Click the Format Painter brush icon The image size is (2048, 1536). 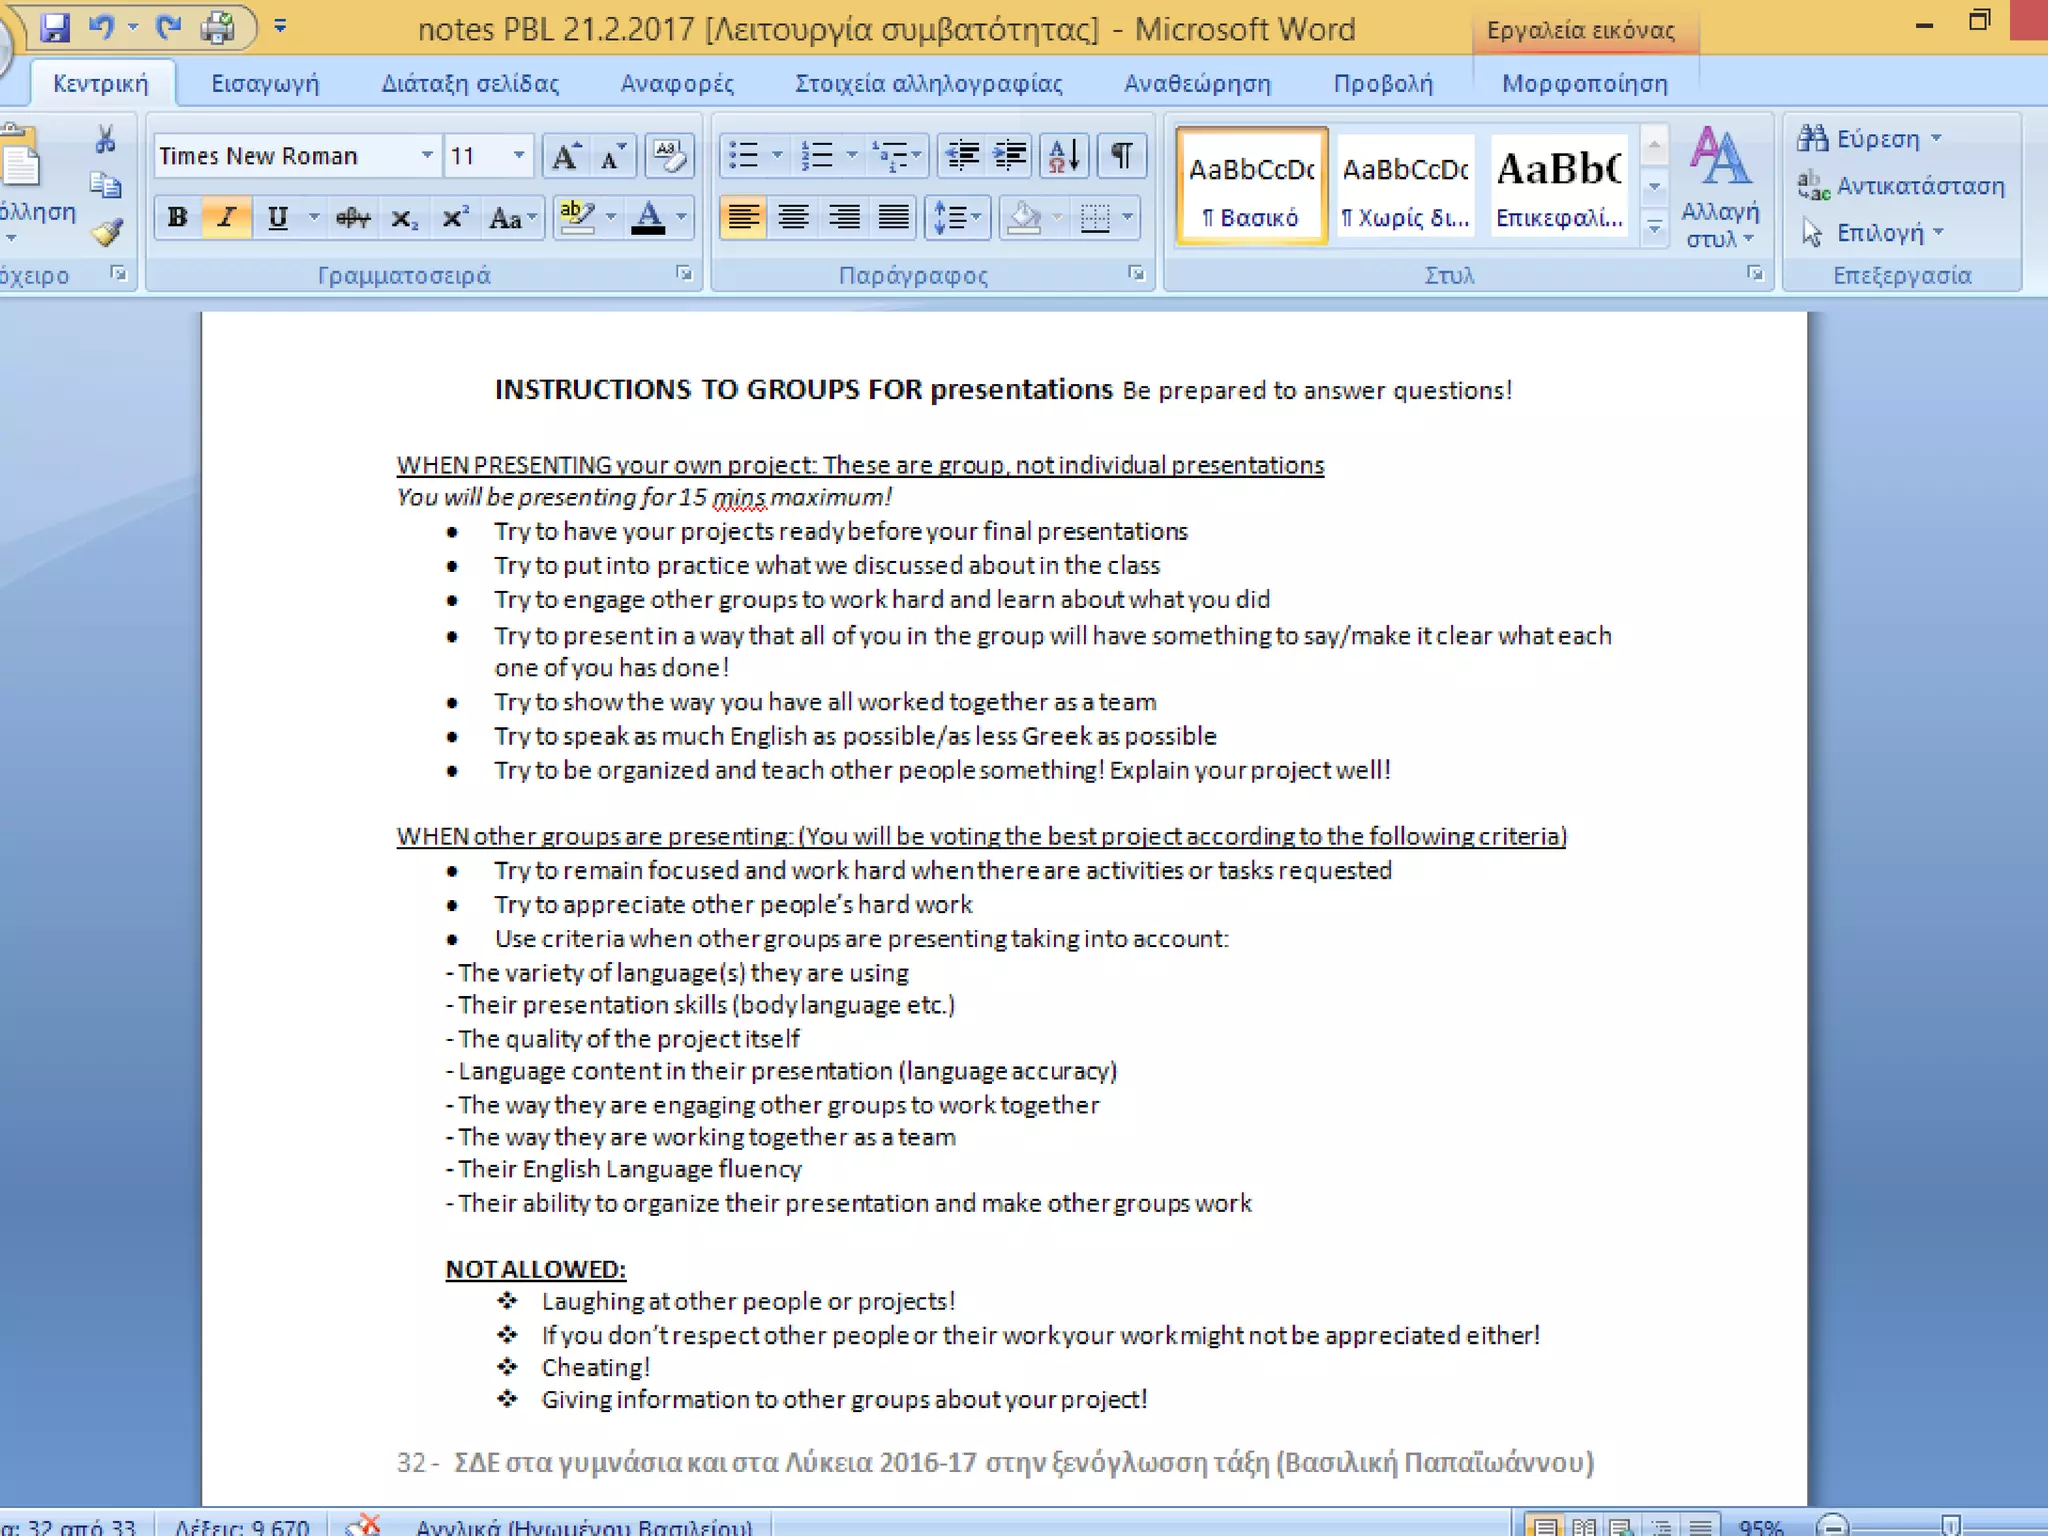point(106,233)
